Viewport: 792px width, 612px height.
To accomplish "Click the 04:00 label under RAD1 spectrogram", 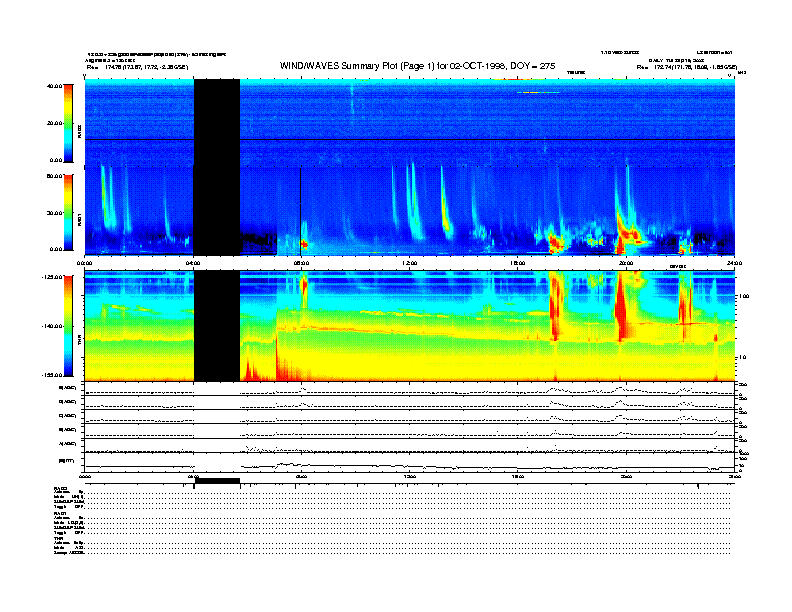I will coord(193,263).
